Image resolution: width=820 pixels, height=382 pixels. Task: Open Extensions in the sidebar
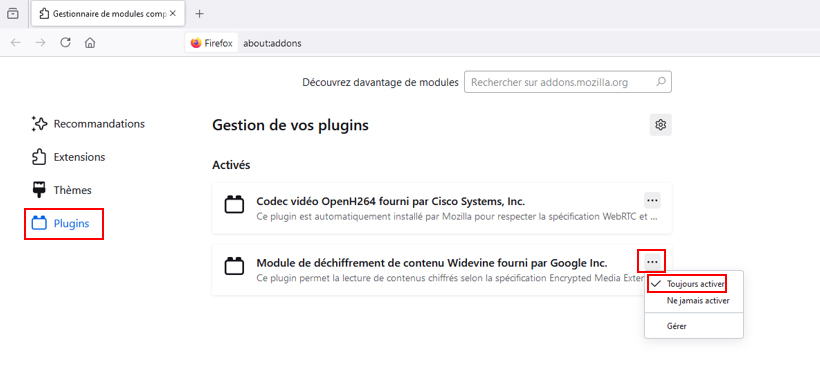click(x=69, y=157)
